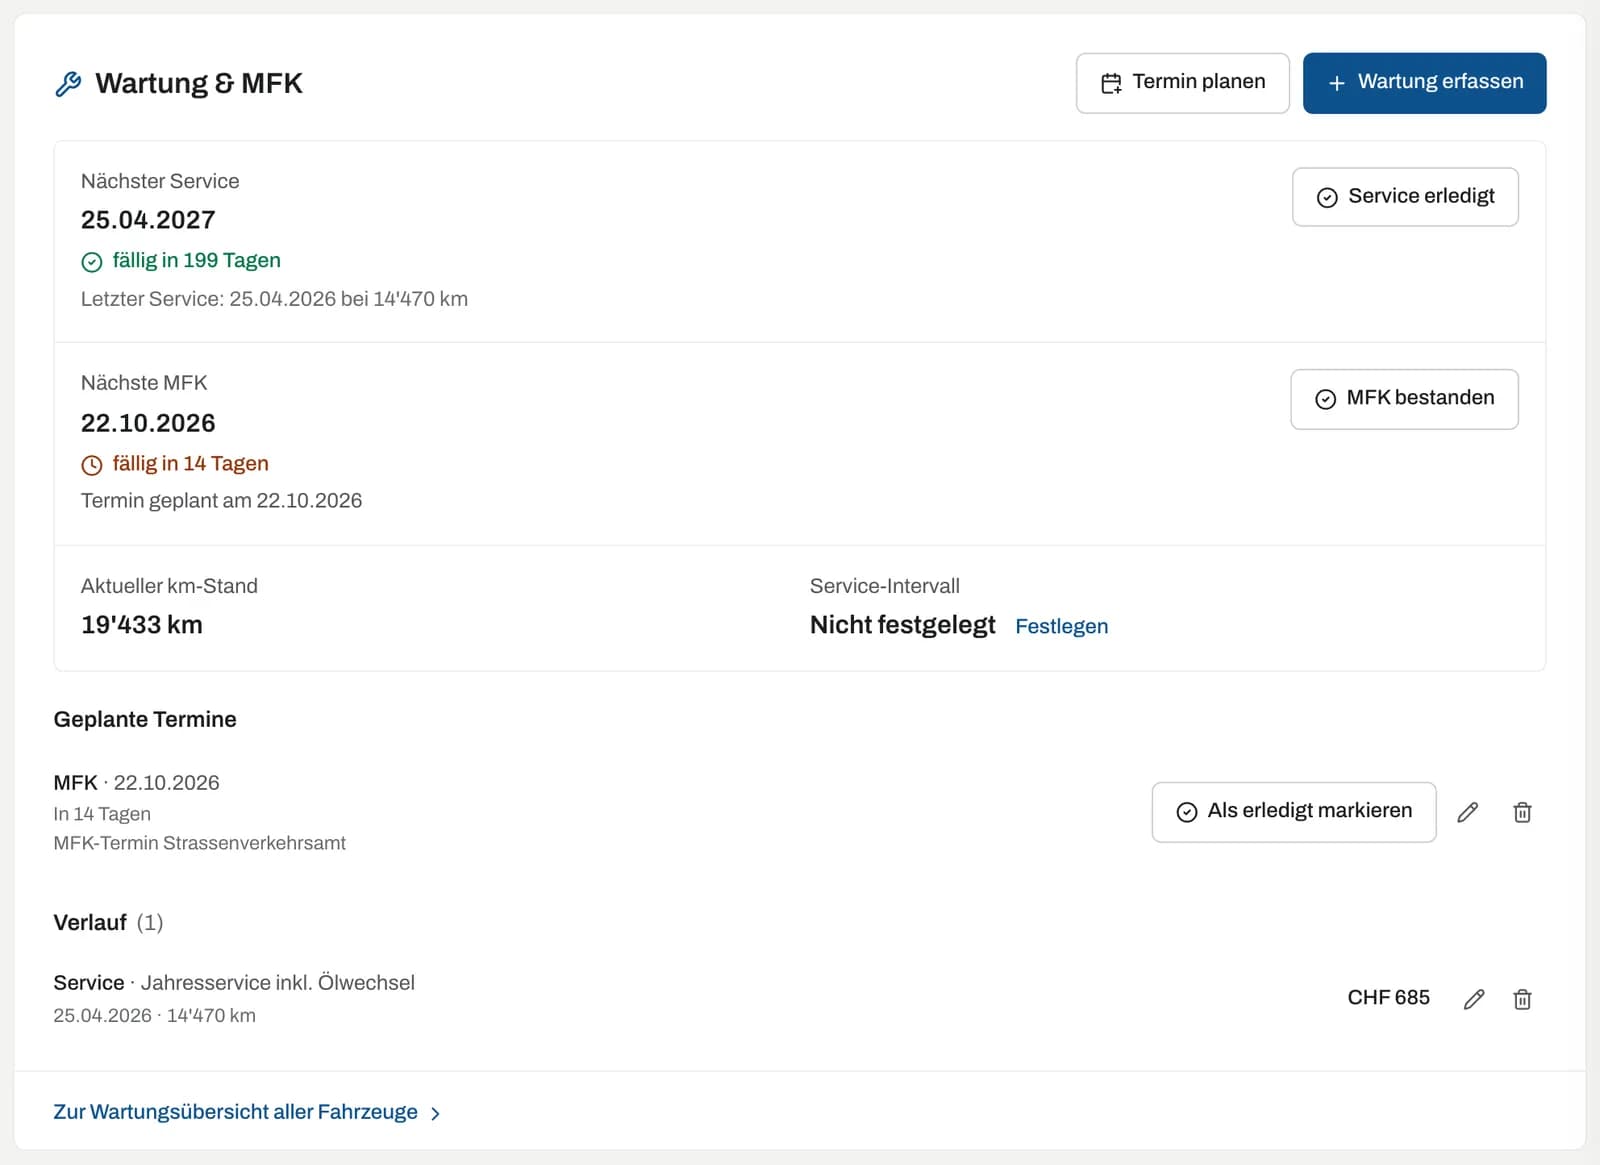Screen dimensions: 1600x1165
Task: Click the MFK-Termin Strassenverkehrsamt note
Action: (x=199, y=843)
